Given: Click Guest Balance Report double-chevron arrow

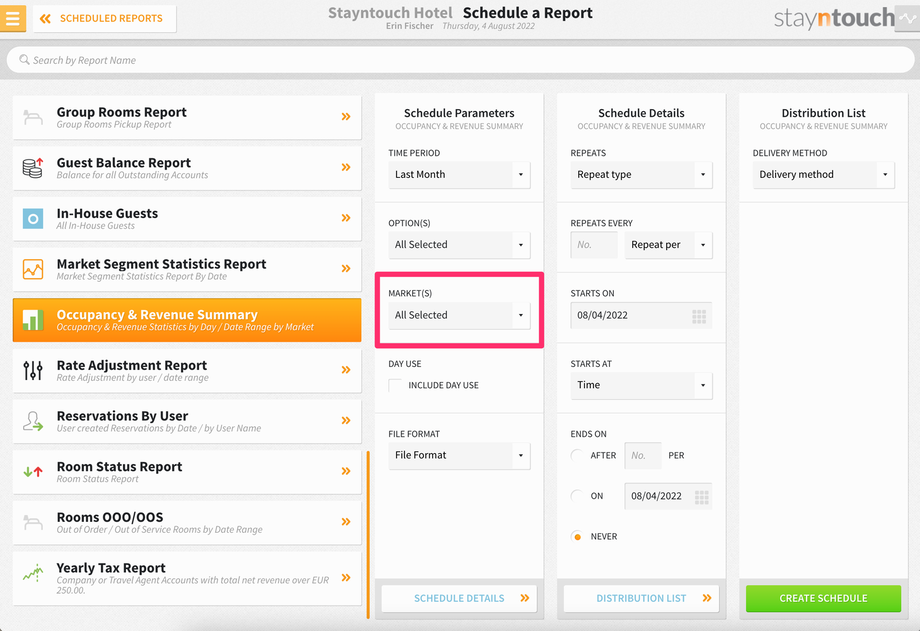Looking at the screenshot, I should click(346, 167).
